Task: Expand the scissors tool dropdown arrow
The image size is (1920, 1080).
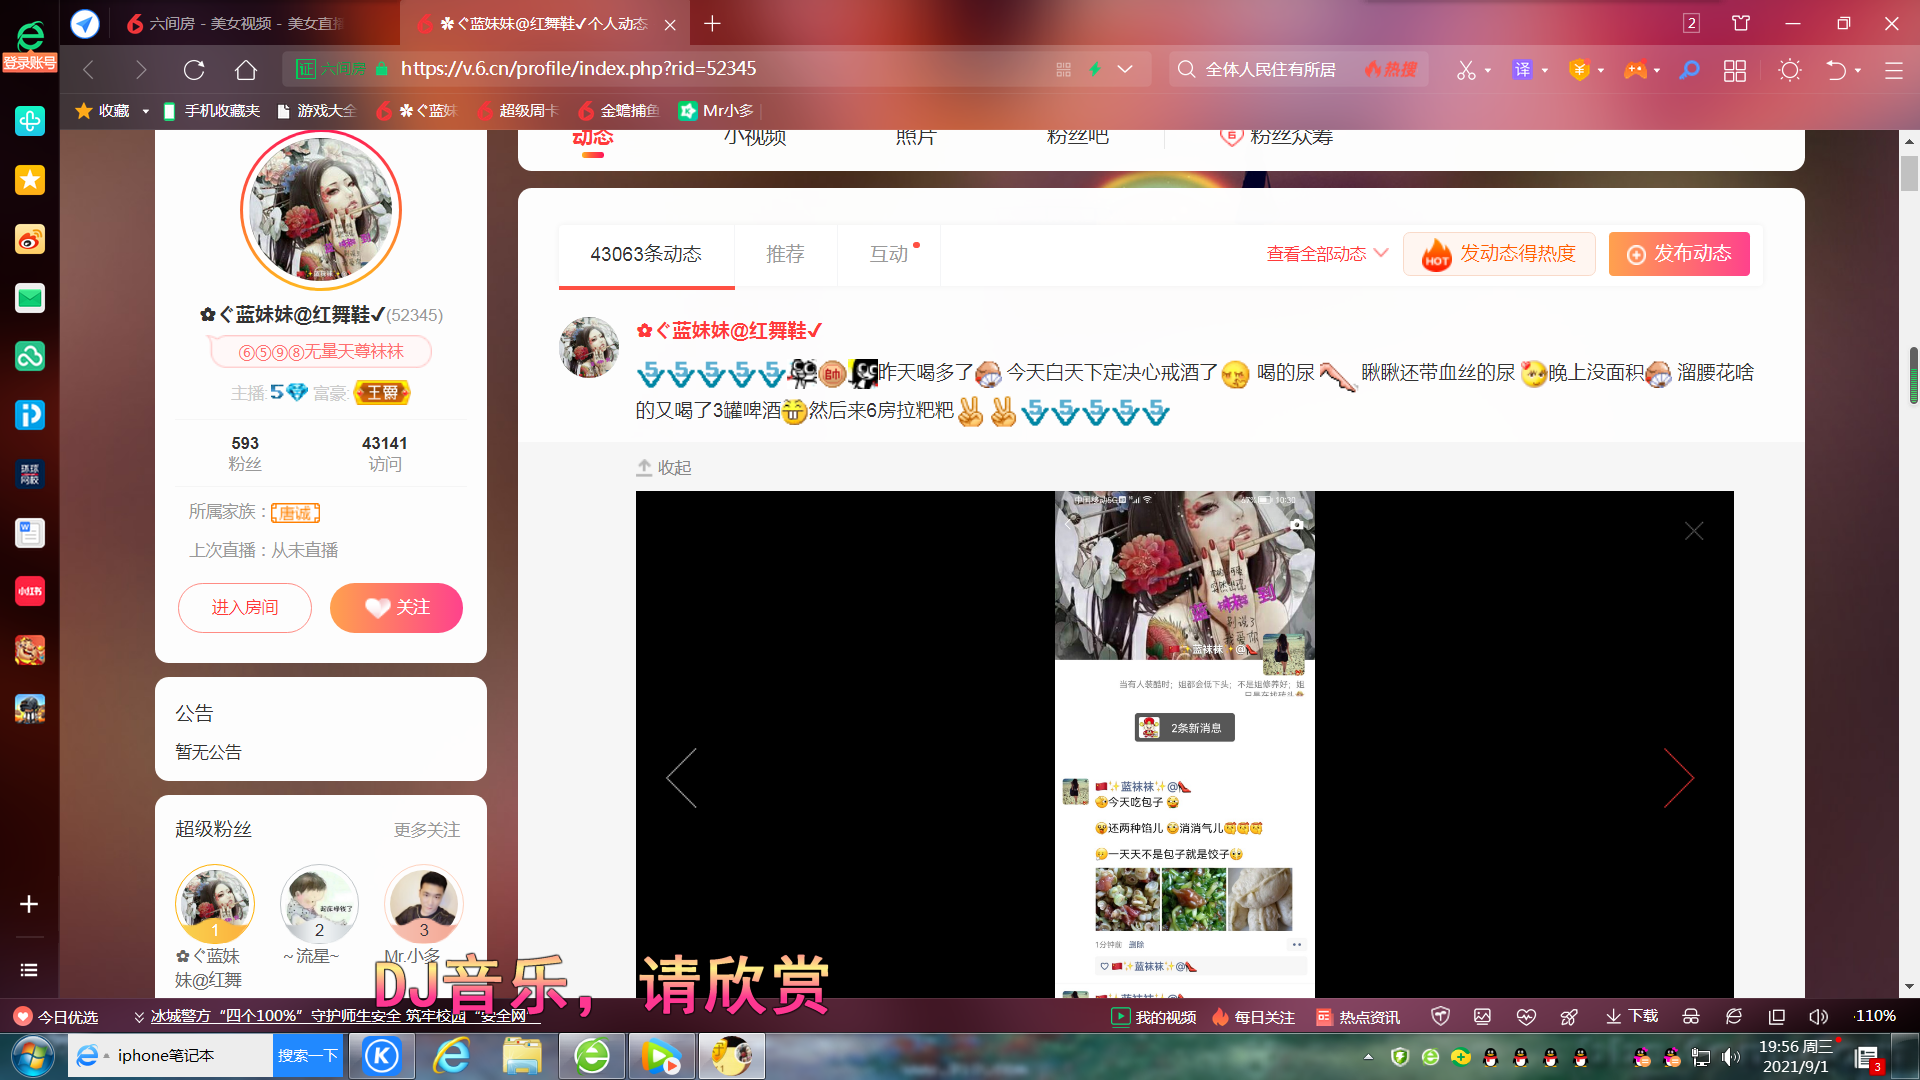Action: click(x=1488, y=70)
